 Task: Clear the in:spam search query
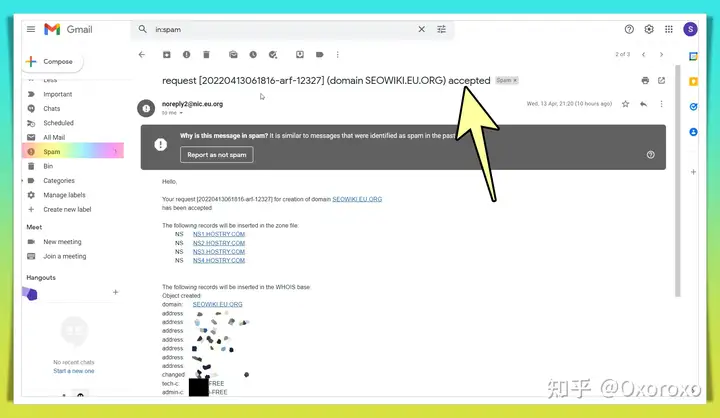pos(422,29)
